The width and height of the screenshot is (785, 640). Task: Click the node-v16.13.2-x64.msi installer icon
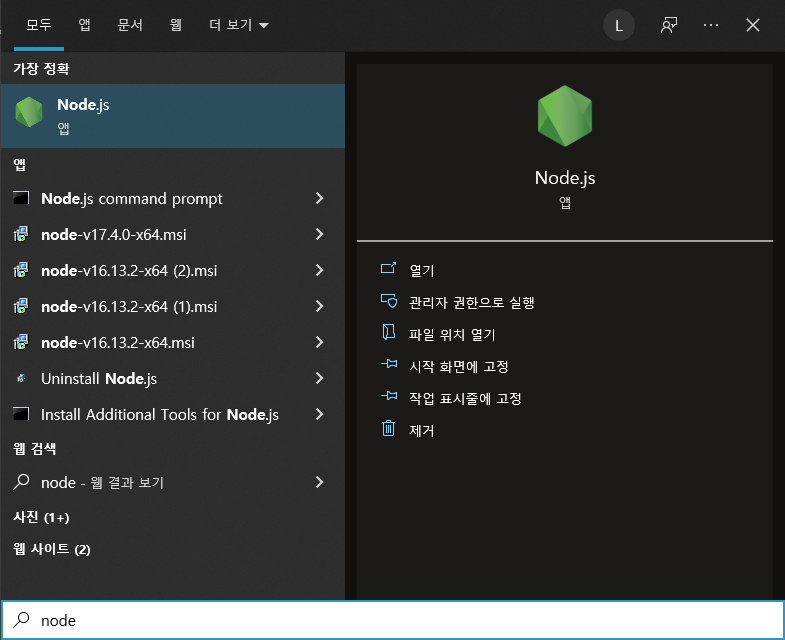tap(21, 342)
